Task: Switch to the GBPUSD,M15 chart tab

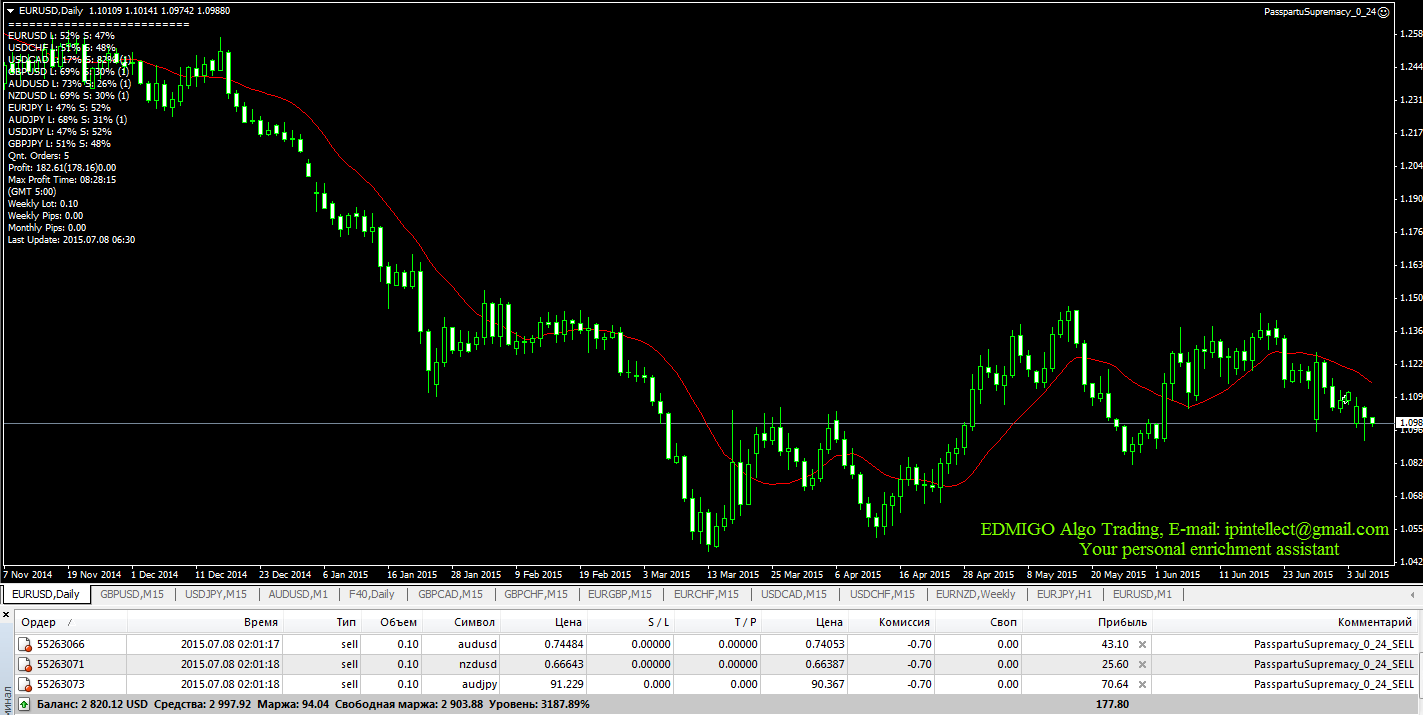Action: pyautogui.click(x=132, y=594)
